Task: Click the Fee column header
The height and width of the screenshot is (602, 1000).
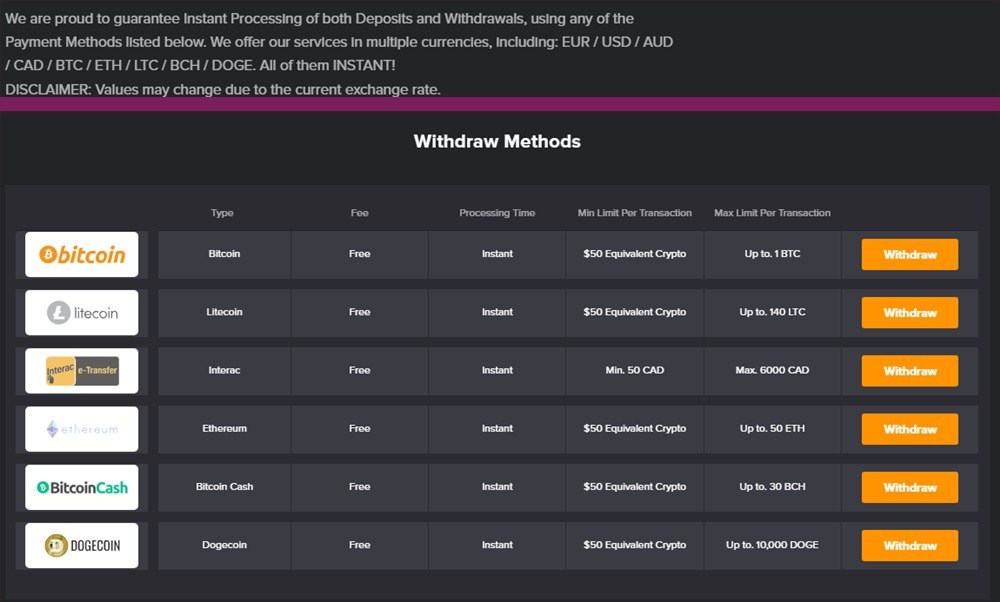Action: click(360, 213)
